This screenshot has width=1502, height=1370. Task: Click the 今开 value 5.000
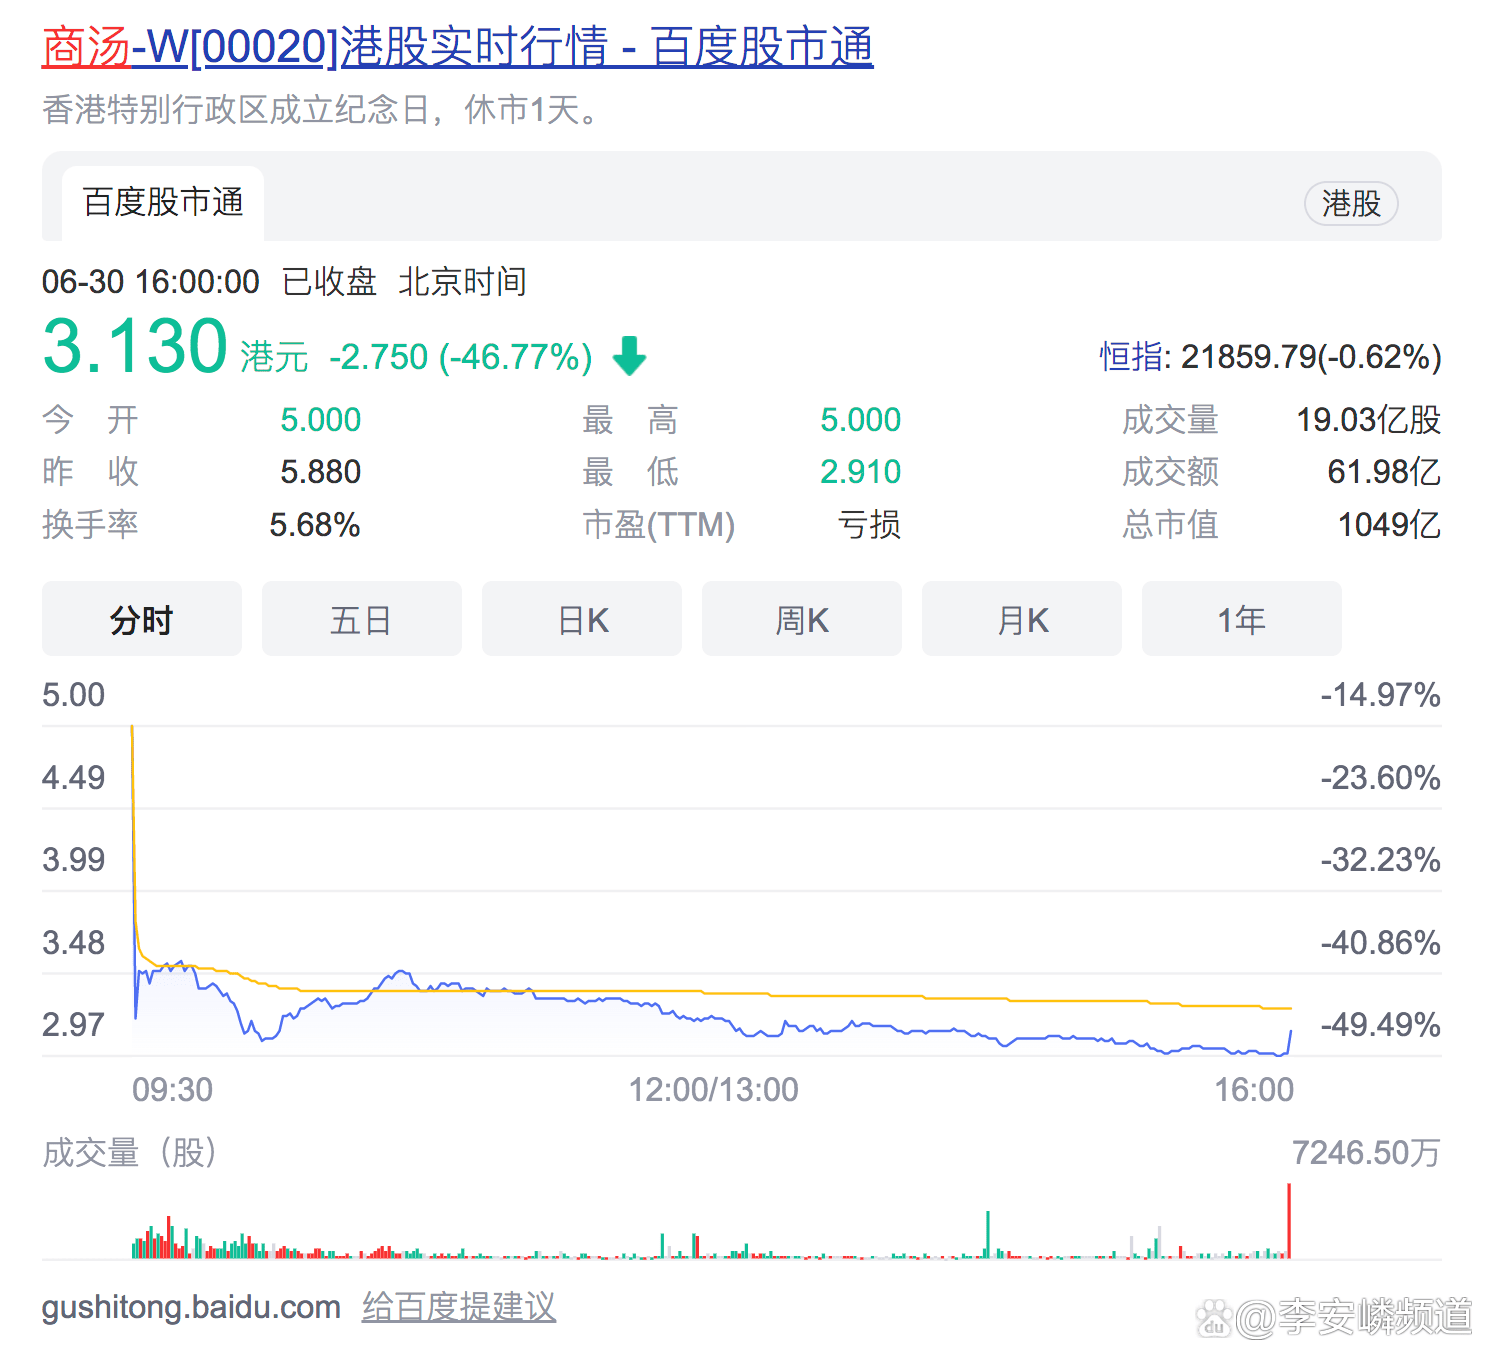point(320,419)
